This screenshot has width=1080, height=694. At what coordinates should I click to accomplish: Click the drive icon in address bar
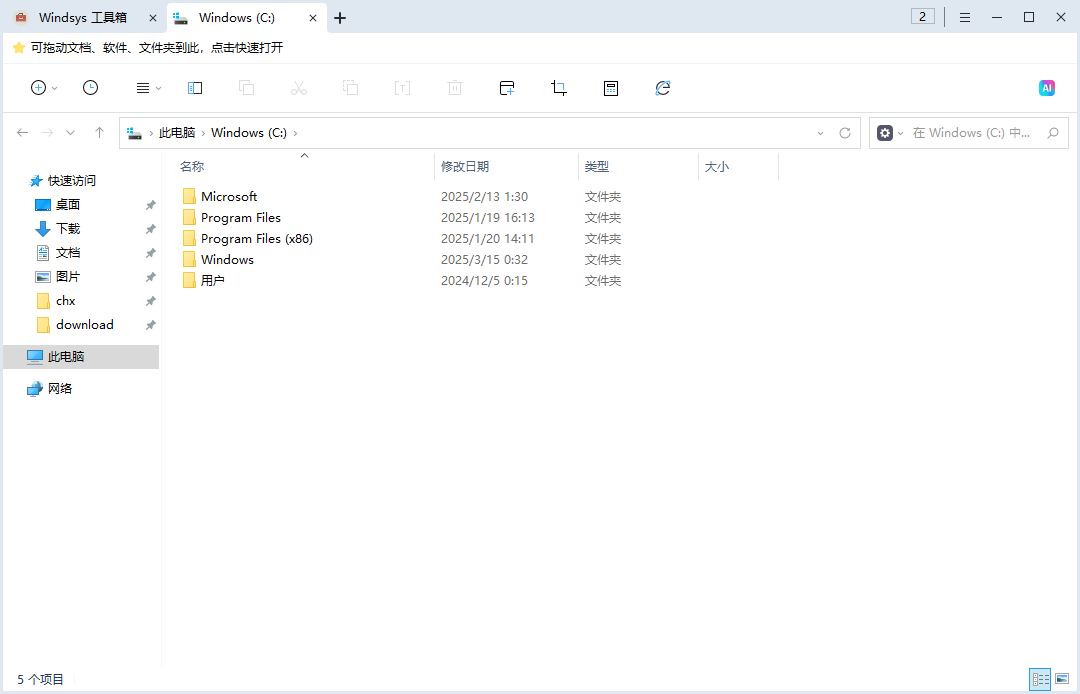pyautogui.click(x=134, y=134)
